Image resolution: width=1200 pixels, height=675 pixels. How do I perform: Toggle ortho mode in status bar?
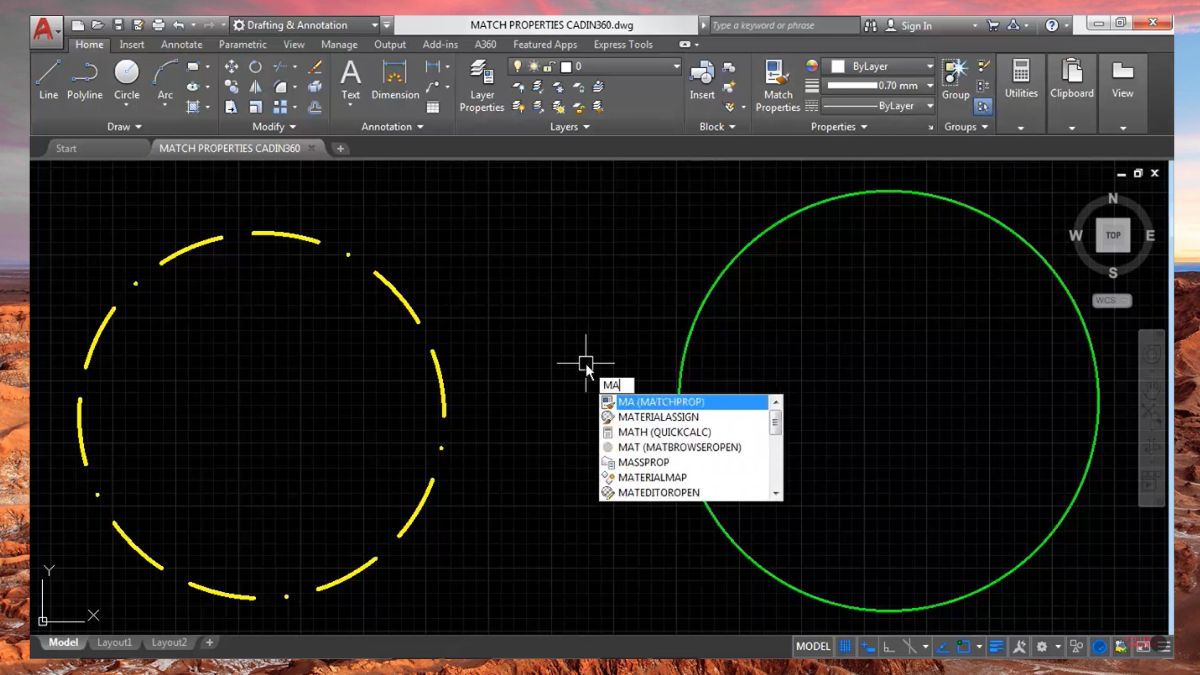coord(889,647)
